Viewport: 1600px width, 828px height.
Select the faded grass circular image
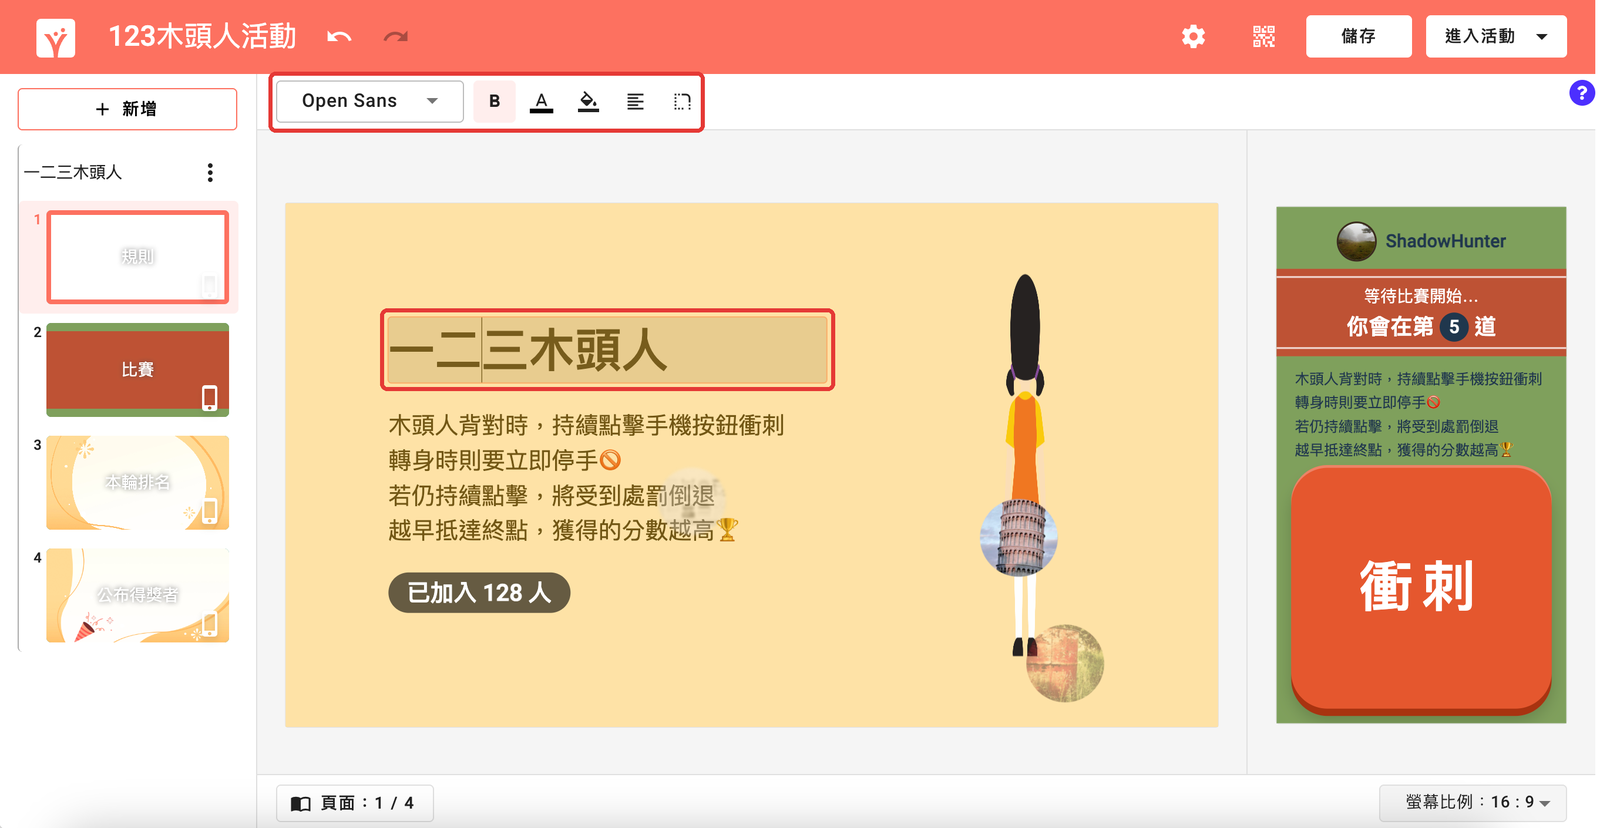click(1065, 663)
